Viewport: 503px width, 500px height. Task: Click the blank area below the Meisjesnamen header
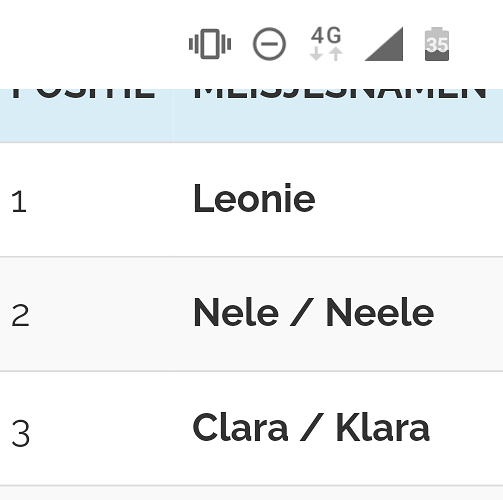[x=338, y=122]
